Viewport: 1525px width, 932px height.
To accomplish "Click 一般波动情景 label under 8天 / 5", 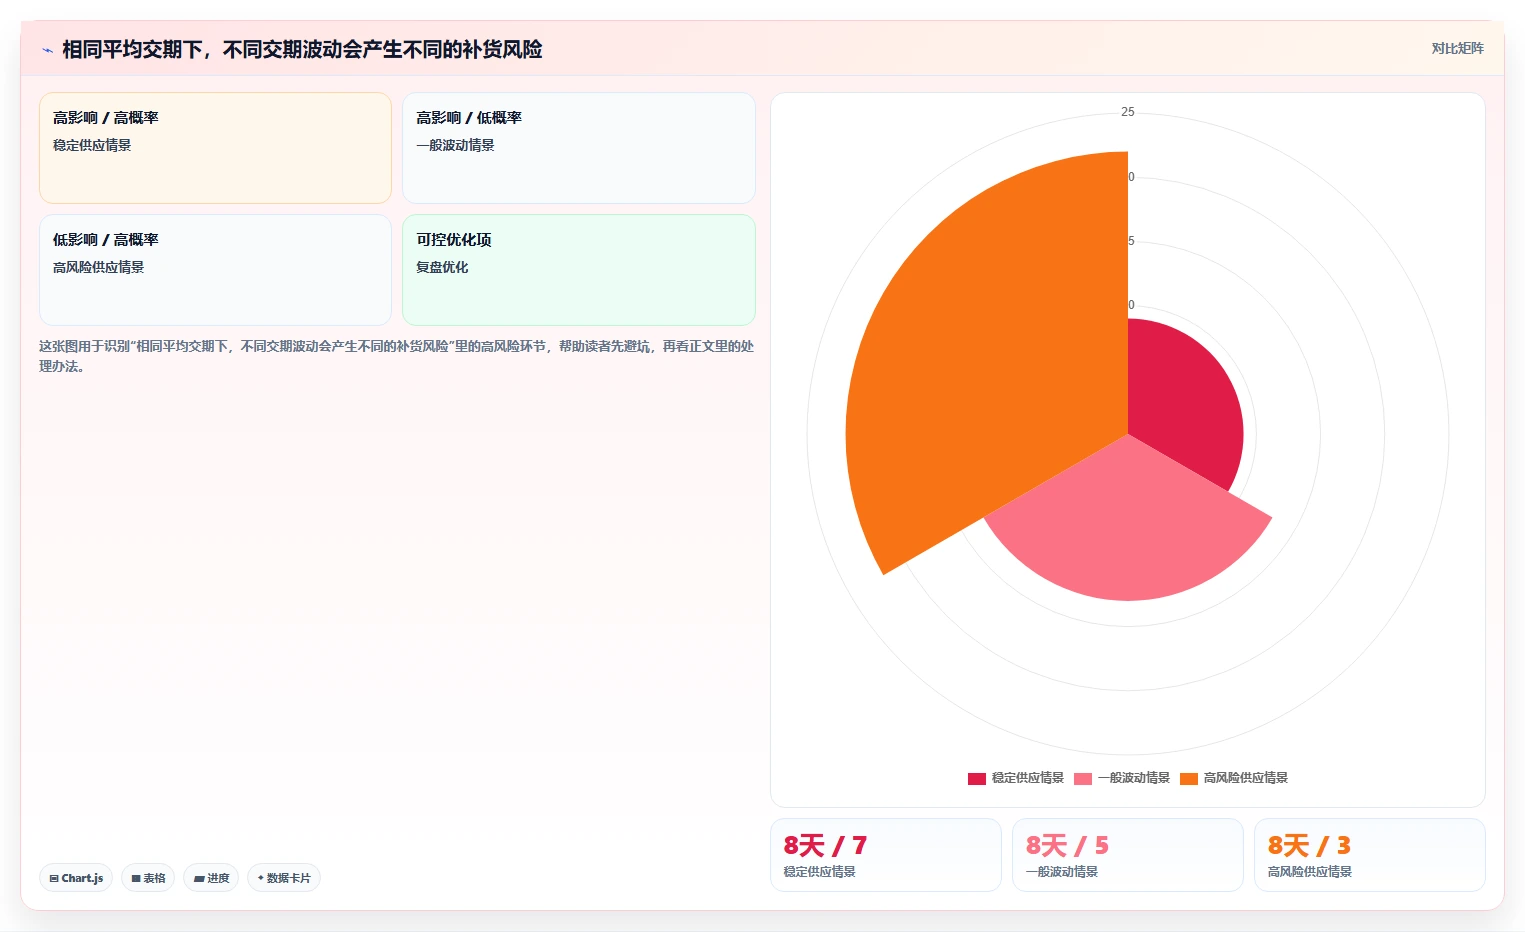I will point(1061,872).
